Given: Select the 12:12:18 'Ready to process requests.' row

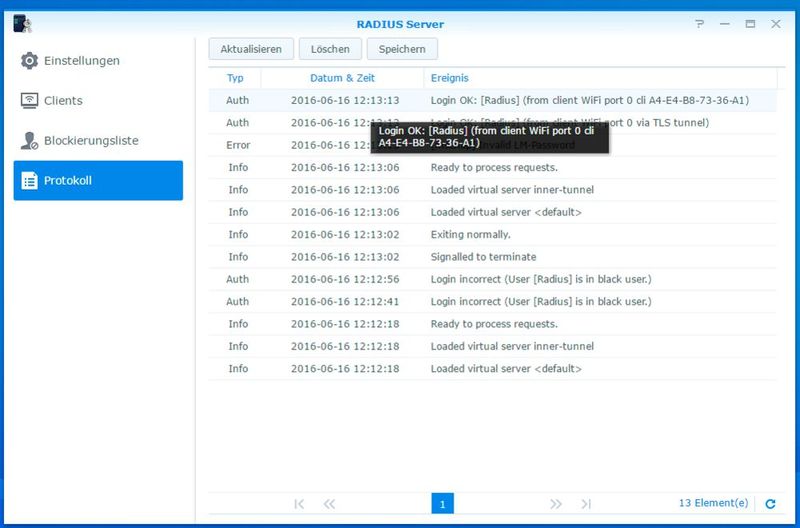Looking at the screenshot, I should tap(492, 324).
